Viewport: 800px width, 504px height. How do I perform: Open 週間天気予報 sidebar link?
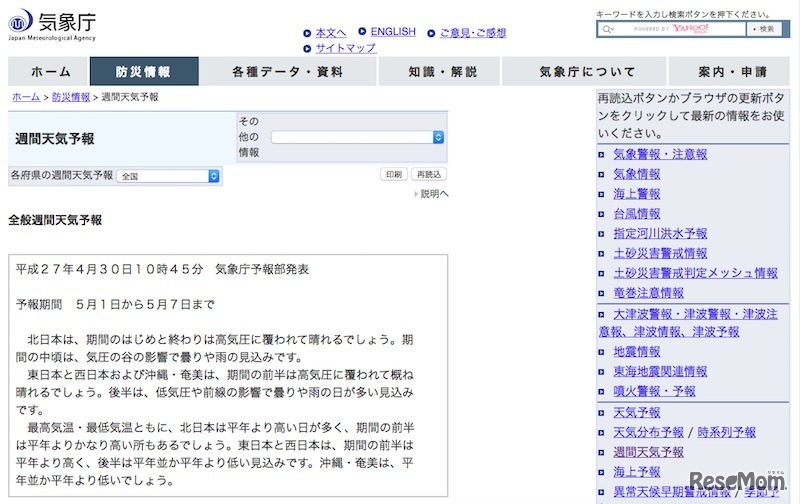click(648, 452)
